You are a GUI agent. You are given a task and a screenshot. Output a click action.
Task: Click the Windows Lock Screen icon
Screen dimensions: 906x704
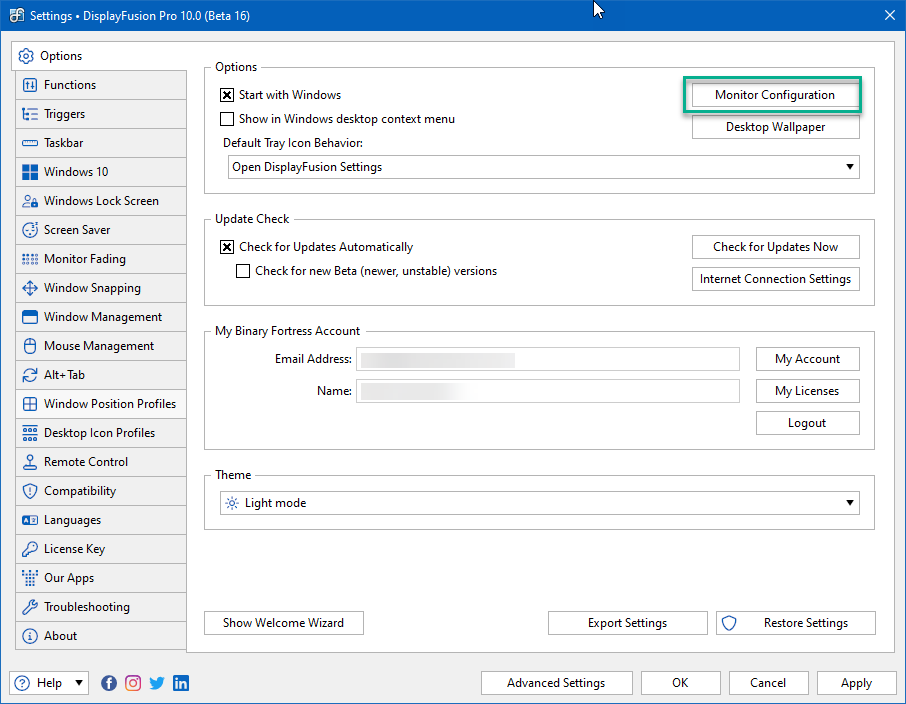(29, 201)
